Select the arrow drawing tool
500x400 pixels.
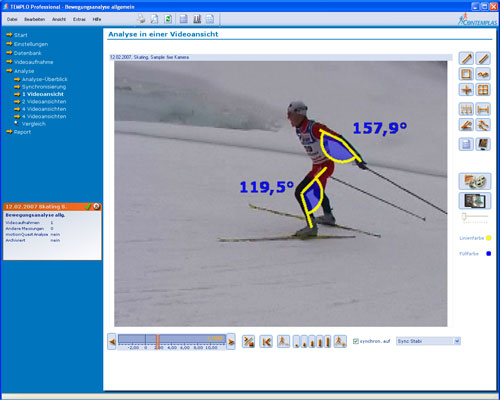click(x=466, y=58)
